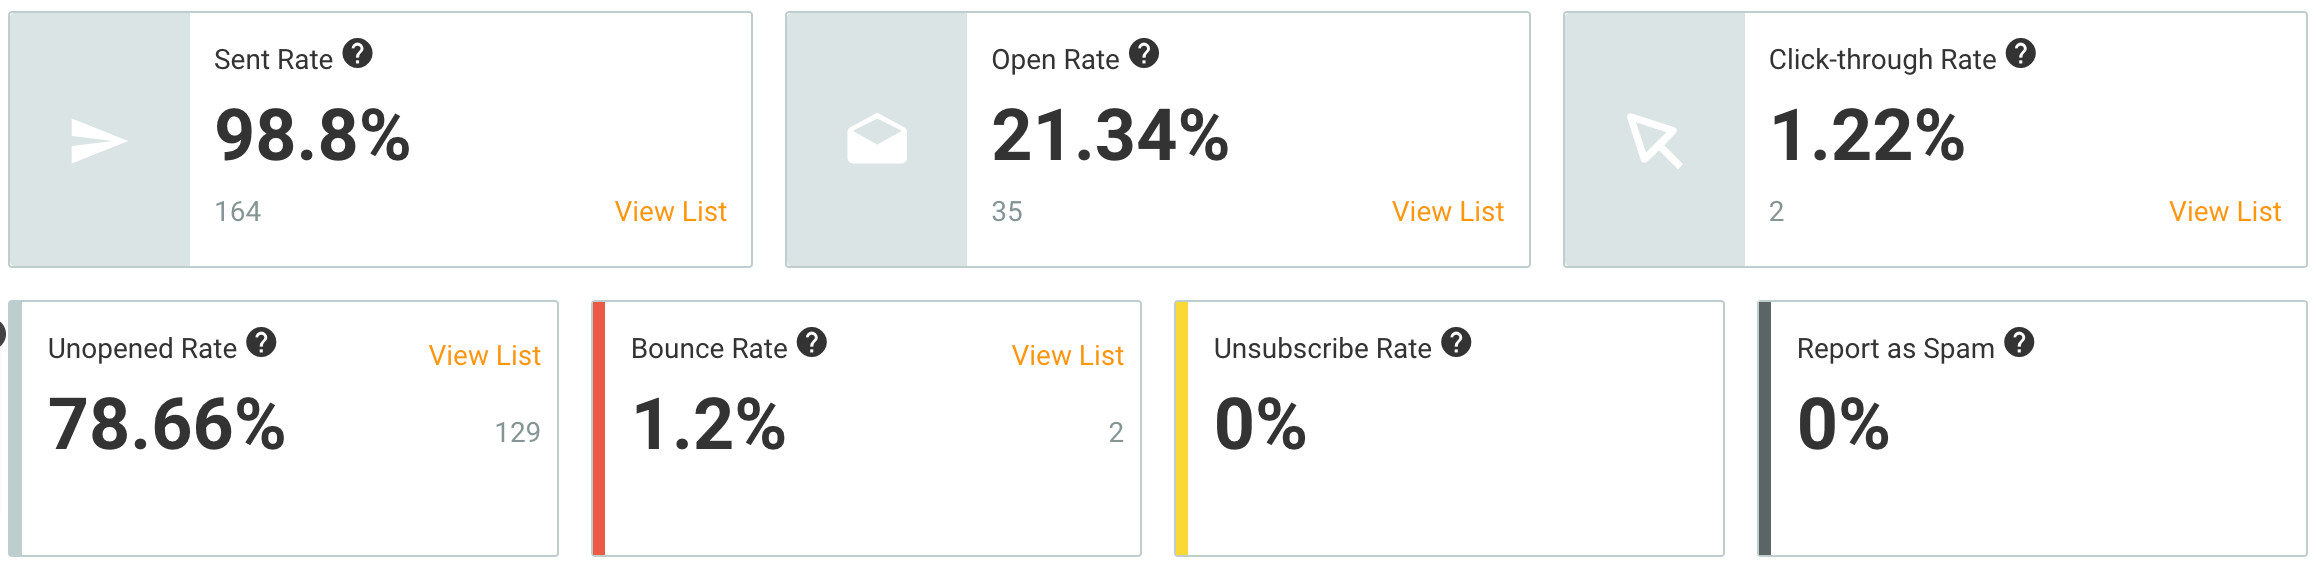
Task: Click the 21.34% open rate value
Action: 1110,136
